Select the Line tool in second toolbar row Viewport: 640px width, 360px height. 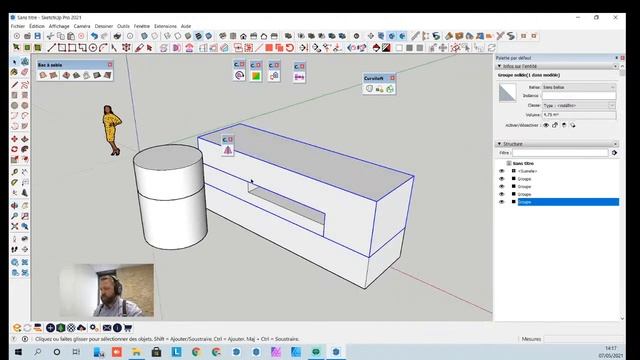pos(51,48)
